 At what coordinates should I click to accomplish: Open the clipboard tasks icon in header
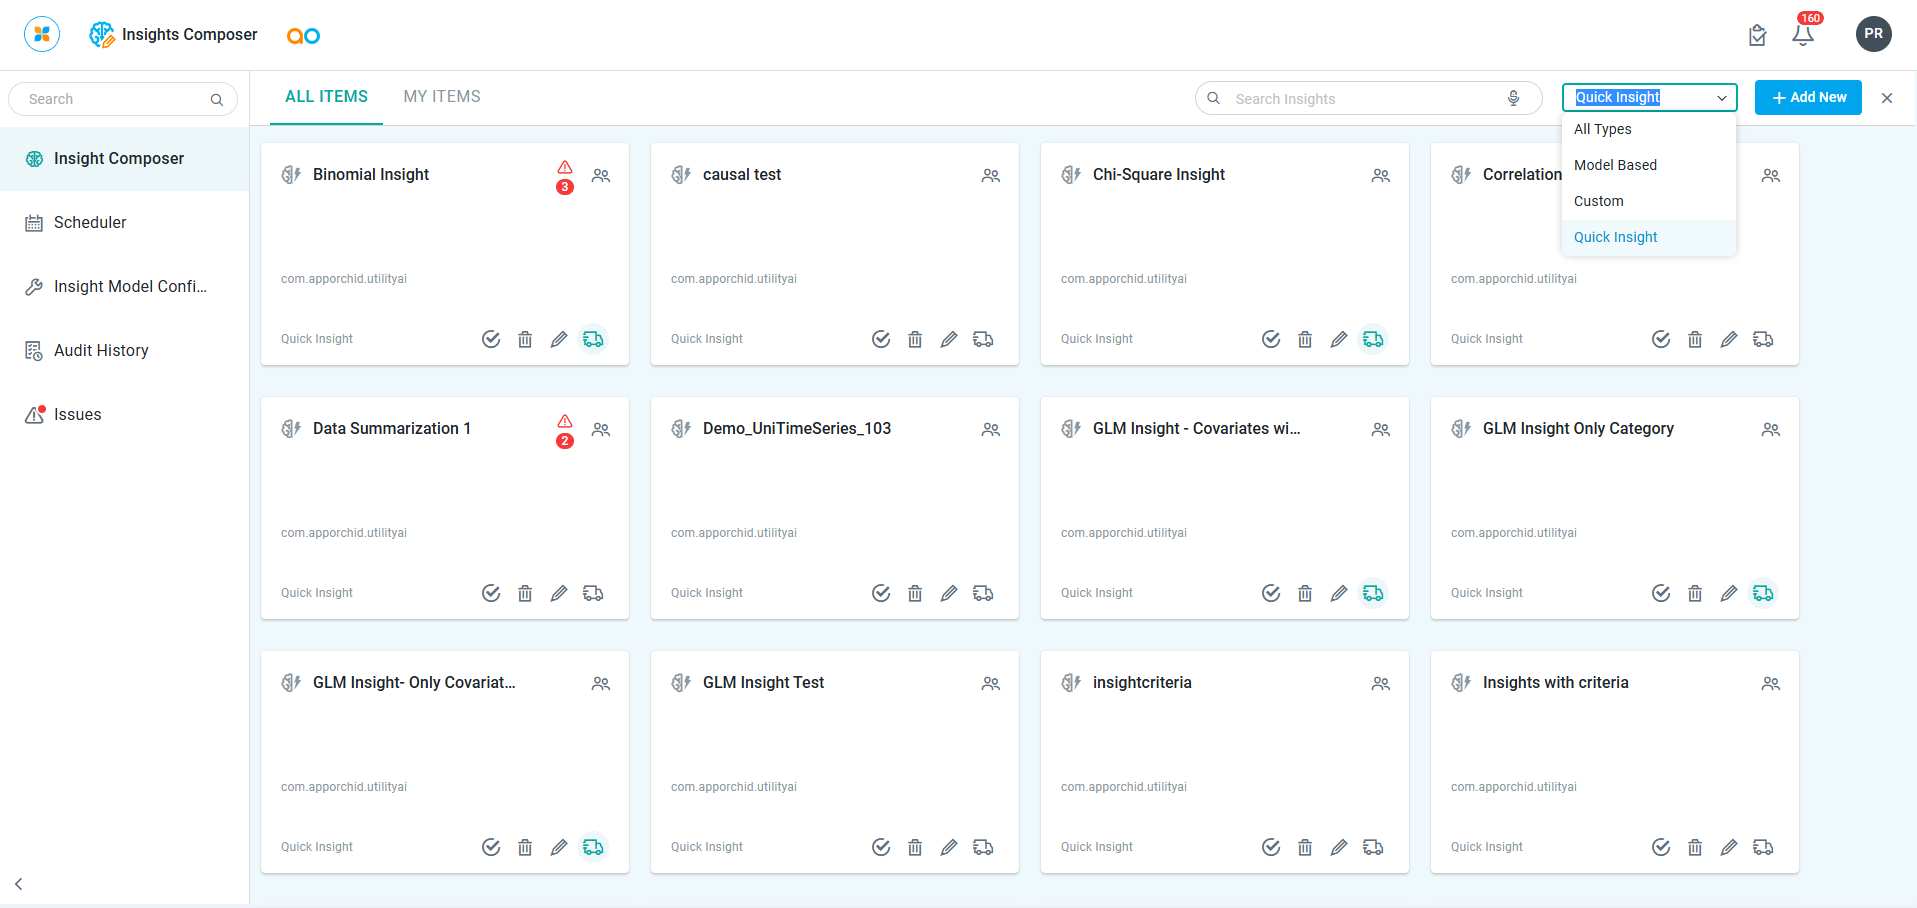coord(1757,36)
